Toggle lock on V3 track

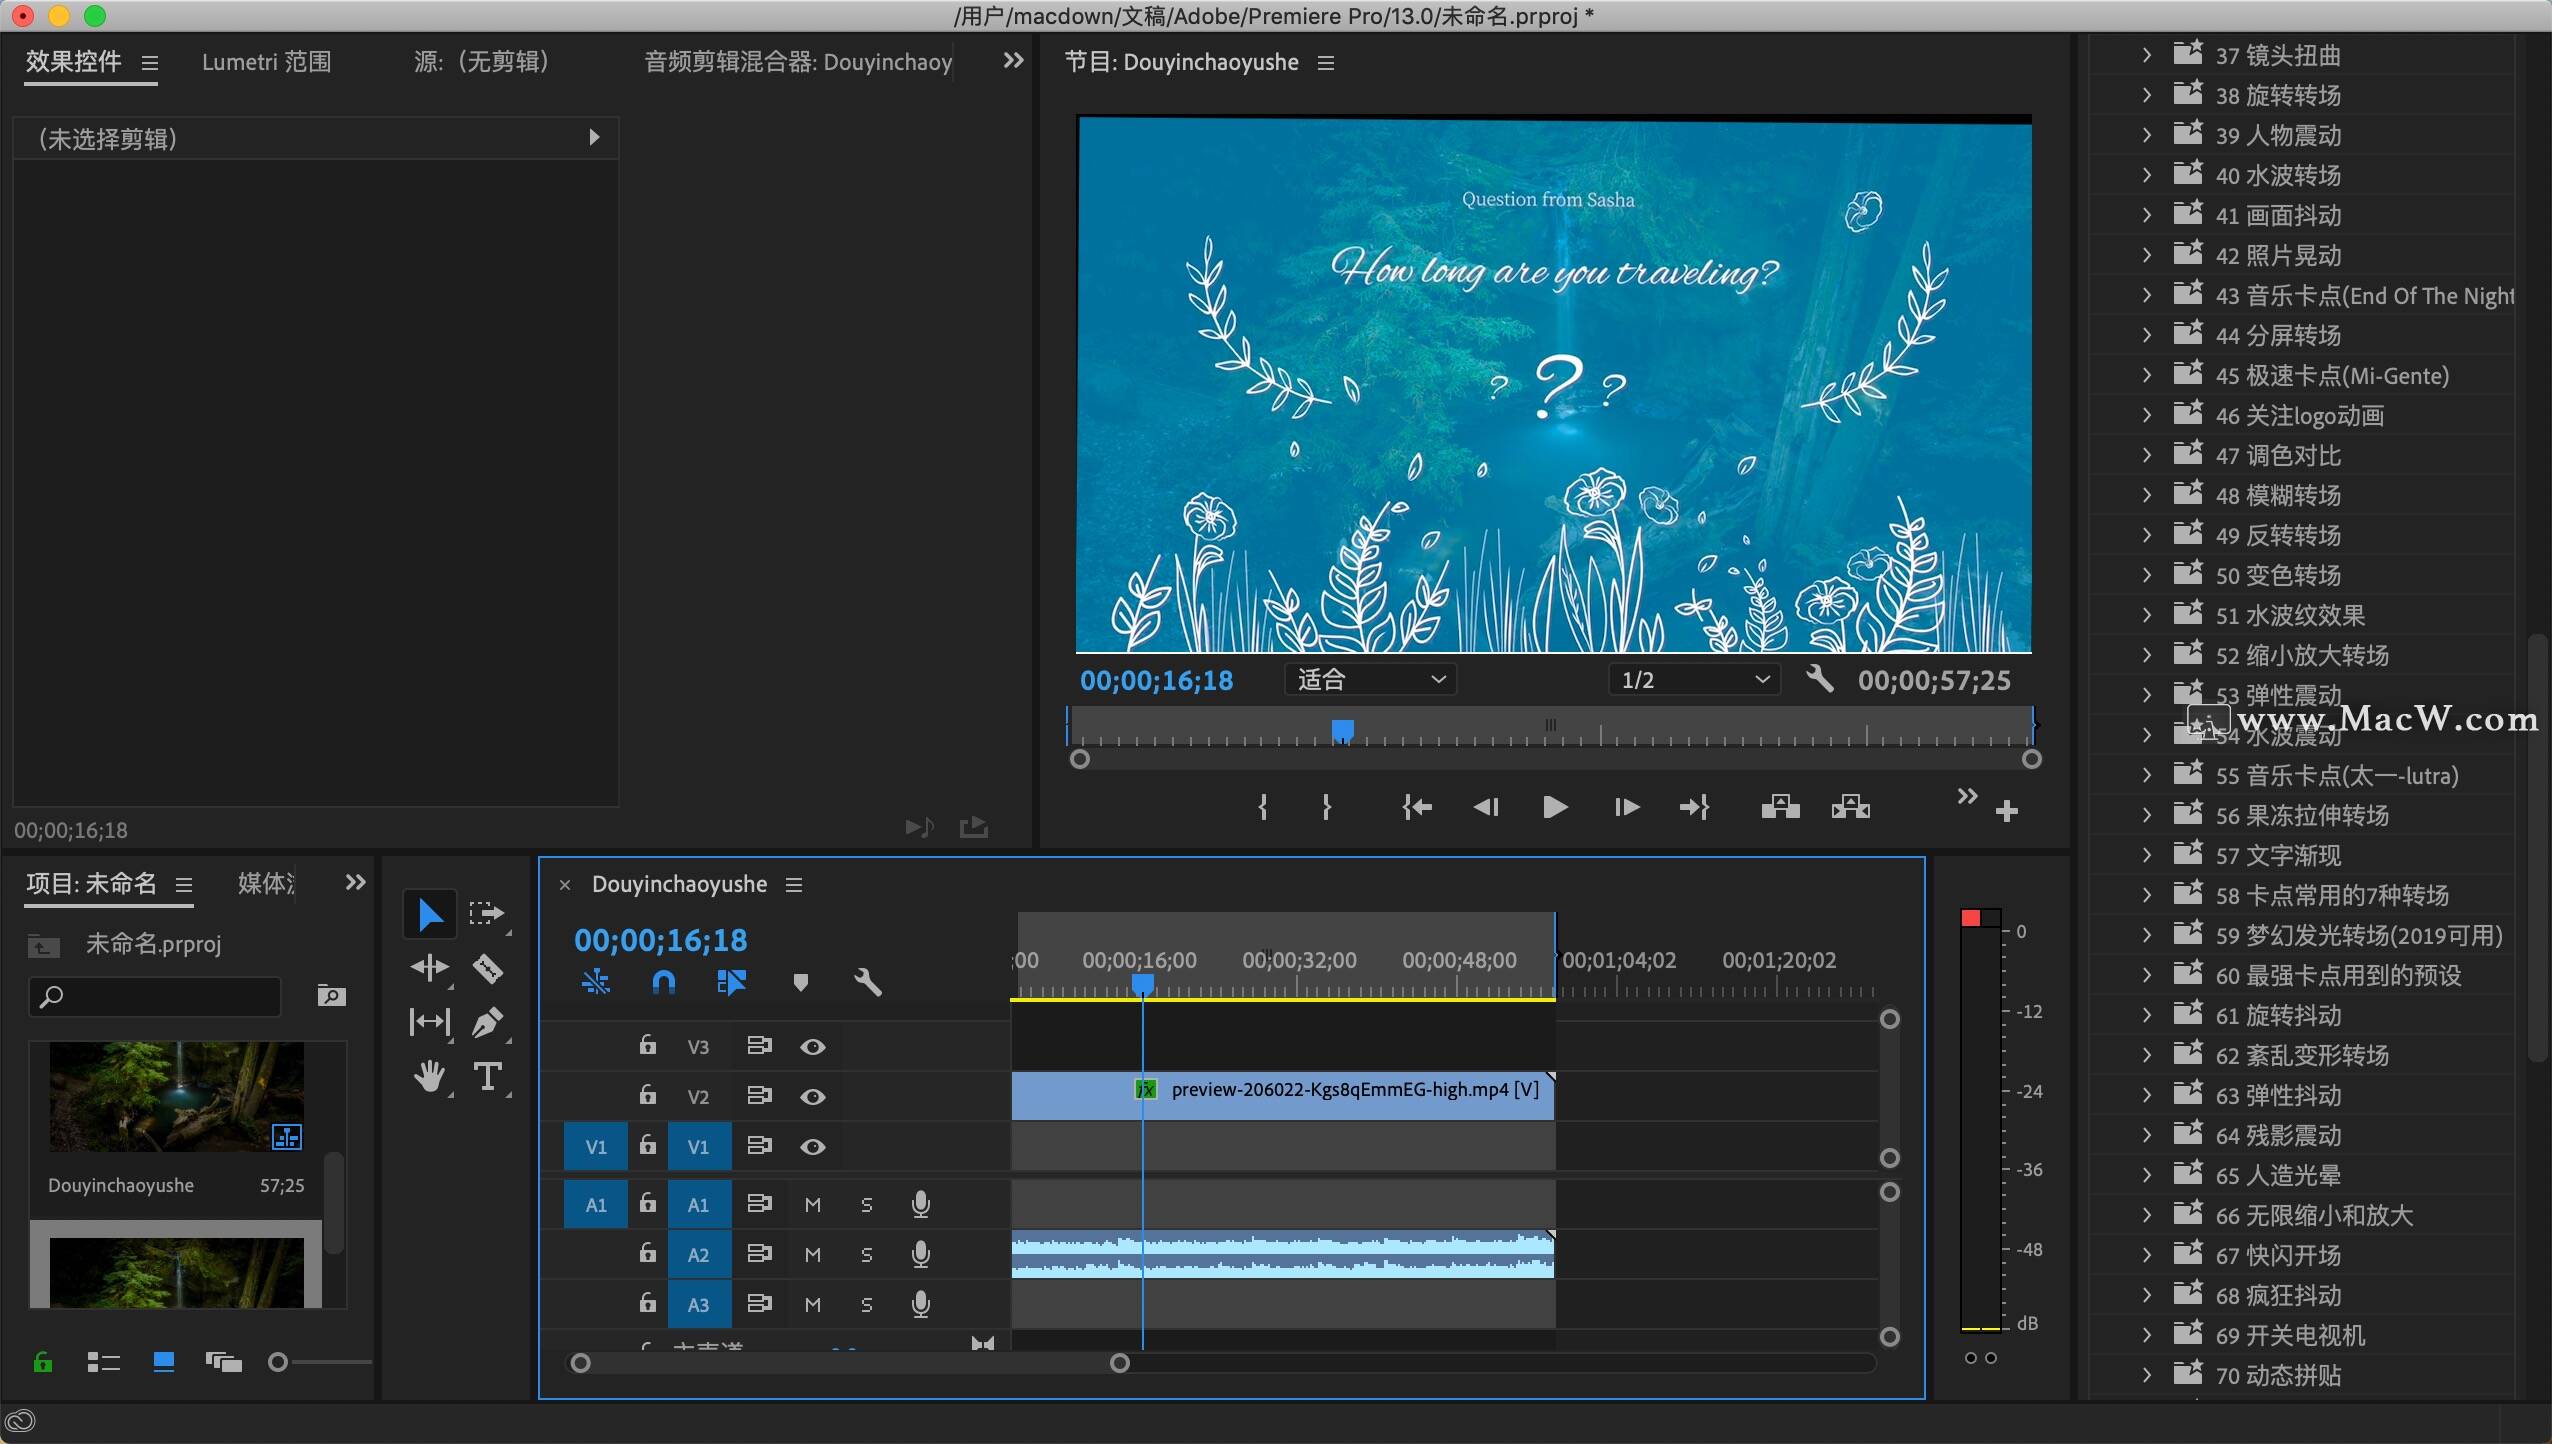click(648, 1046)
